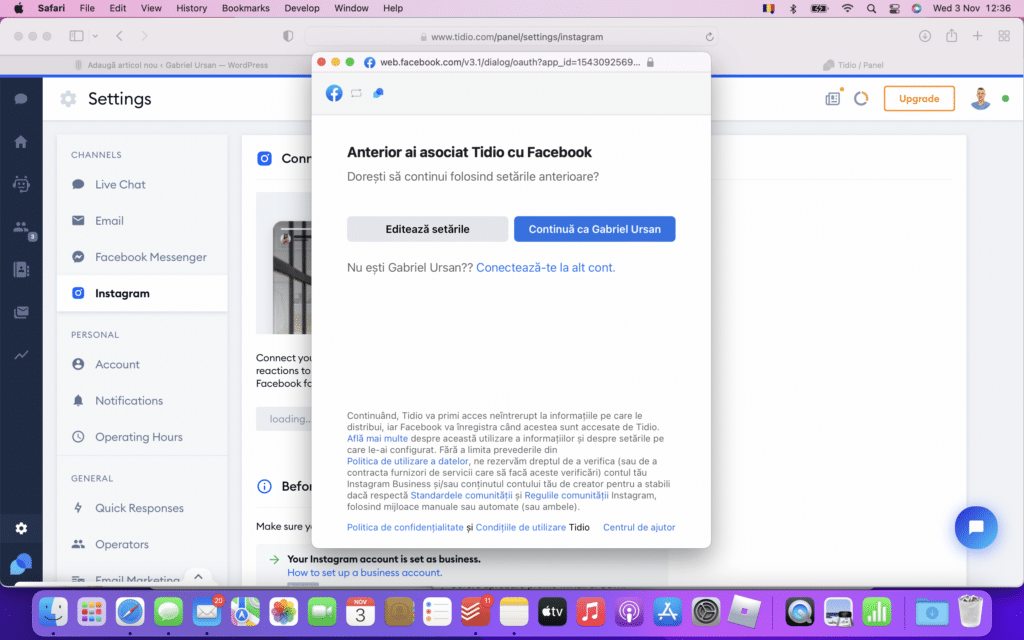
Task: Switch to the WordPress Adaugă articol nou tab
Action: (171, 65)
